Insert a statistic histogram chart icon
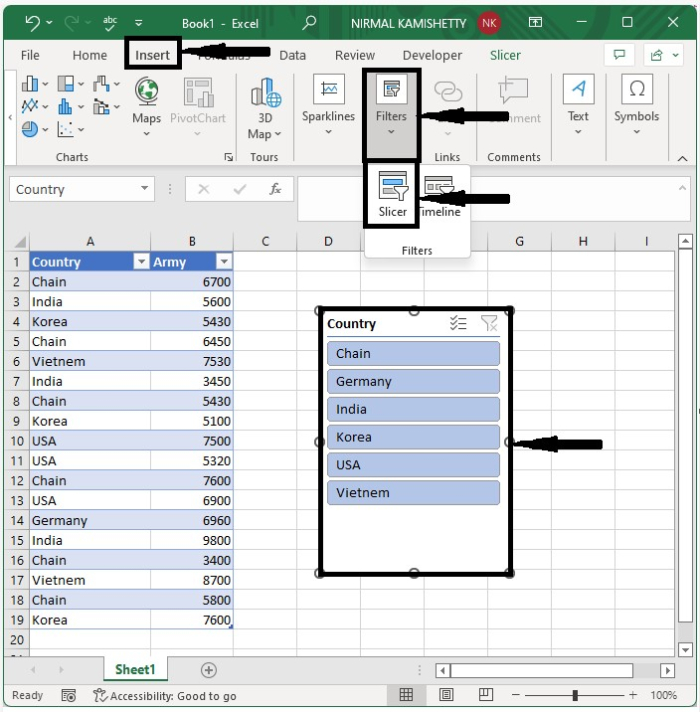This screenshot has height=712, width=700. [65, 107]
